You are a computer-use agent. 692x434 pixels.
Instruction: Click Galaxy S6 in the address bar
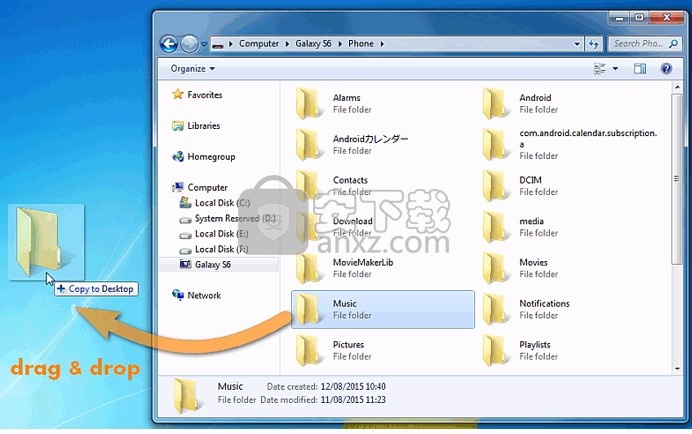click(x=313, y=44)
